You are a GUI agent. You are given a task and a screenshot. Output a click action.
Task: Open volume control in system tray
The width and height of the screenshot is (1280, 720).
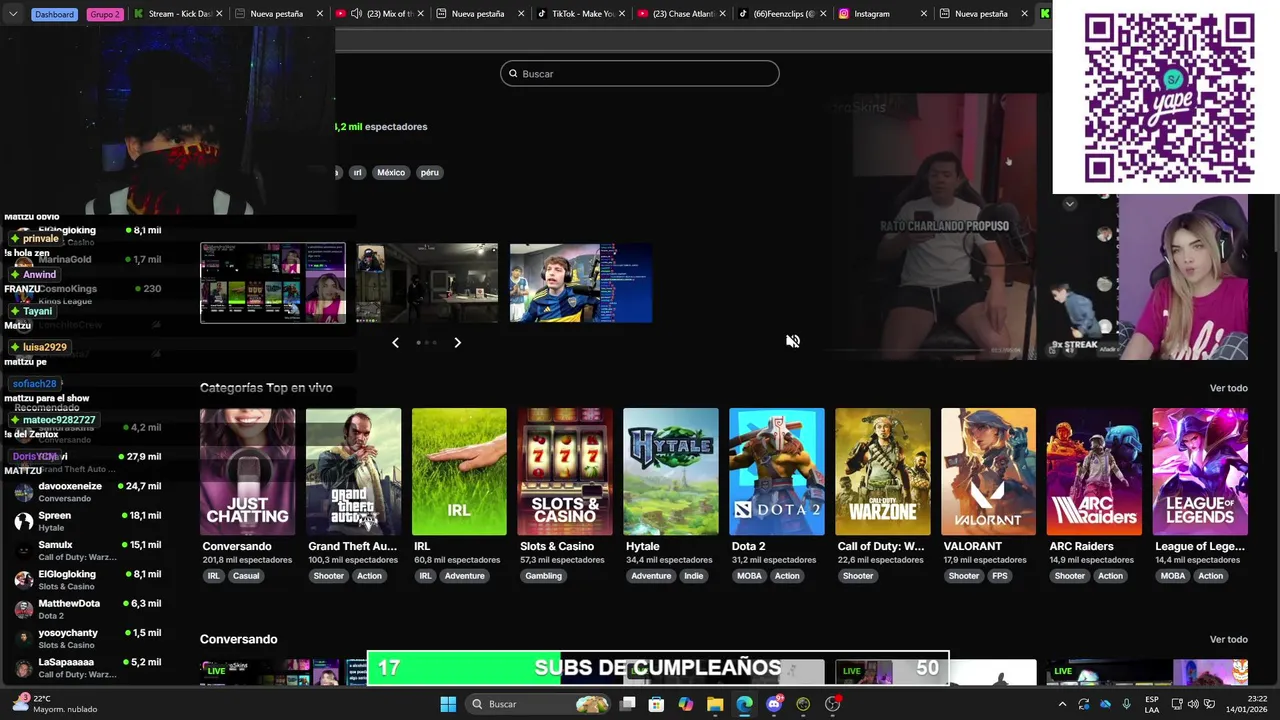pos(1193,704)
